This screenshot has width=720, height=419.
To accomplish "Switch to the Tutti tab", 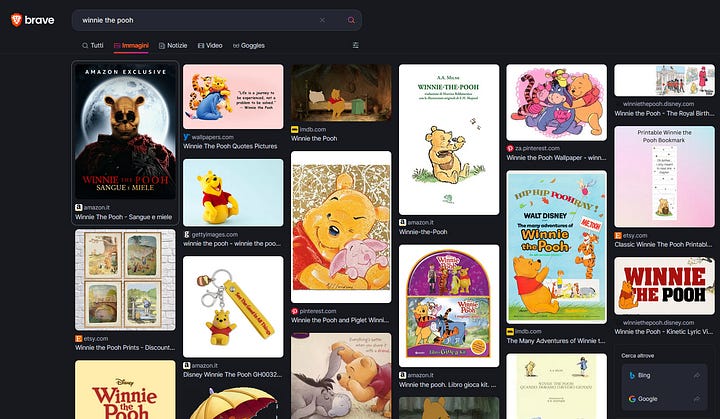I will click(93, 45).
